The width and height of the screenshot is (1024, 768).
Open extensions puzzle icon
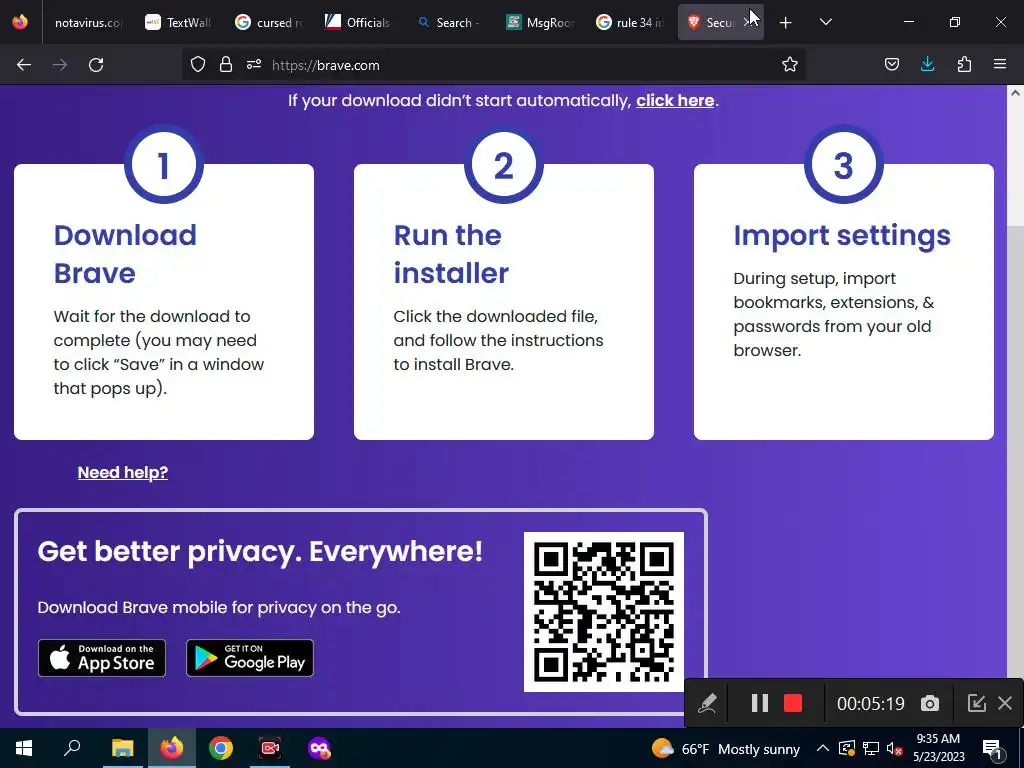click(964, 65)
